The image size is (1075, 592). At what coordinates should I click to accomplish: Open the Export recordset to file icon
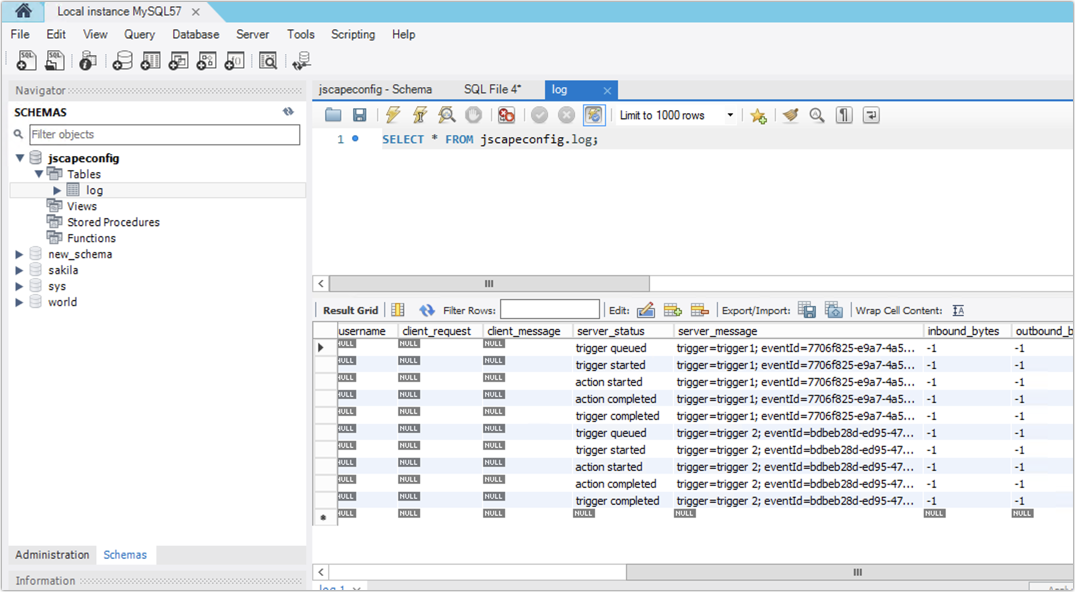click(805, 310)
